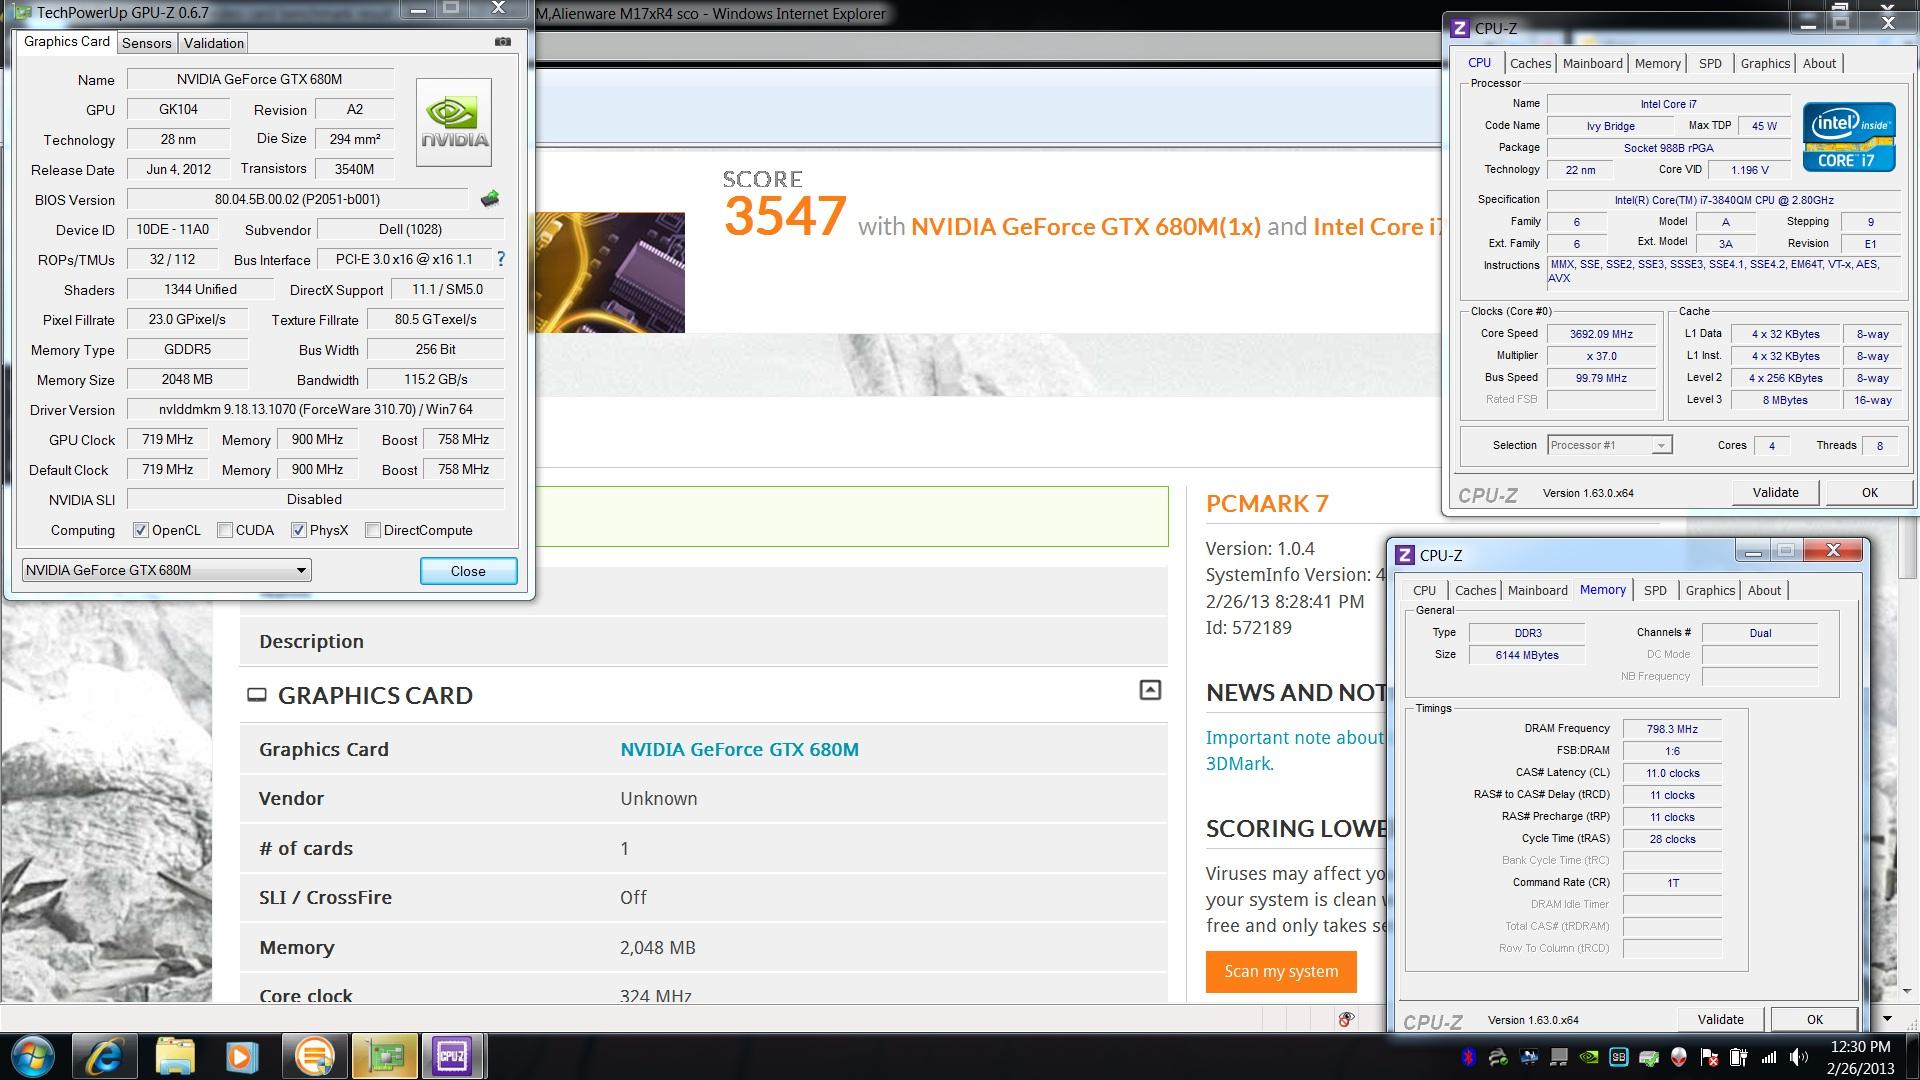
Task: Click the GPU-Z Driver Version field
Action: pyautogui.click(x=315, y=409)
